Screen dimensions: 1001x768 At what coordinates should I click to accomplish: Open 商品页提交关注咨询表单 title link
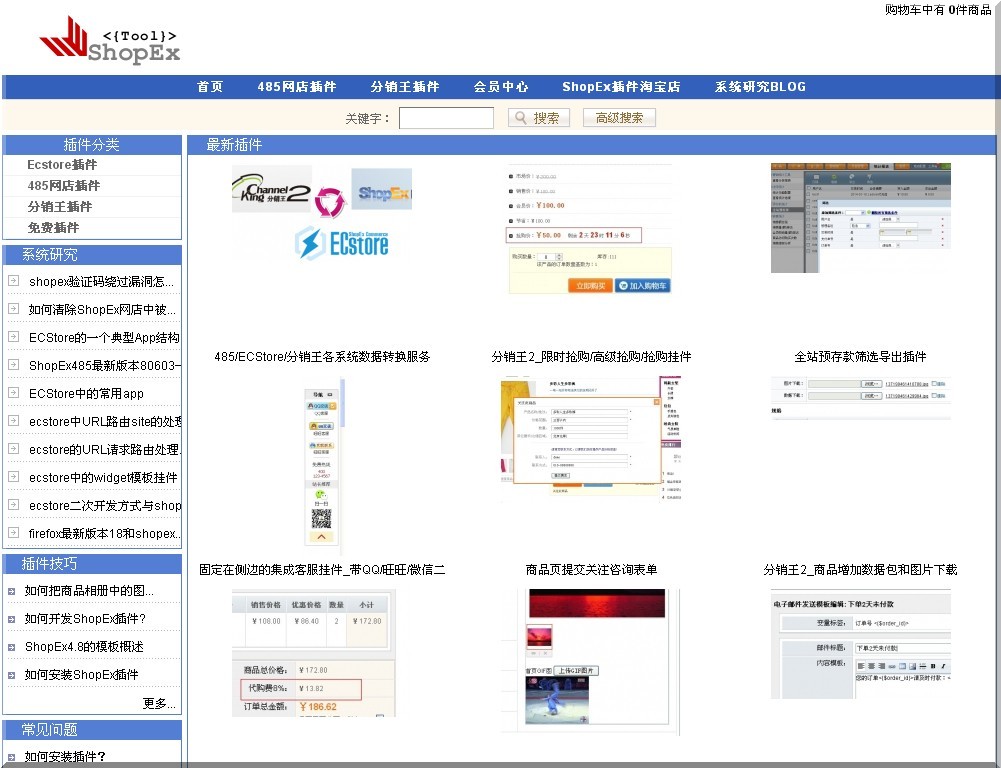click(591, 569)
